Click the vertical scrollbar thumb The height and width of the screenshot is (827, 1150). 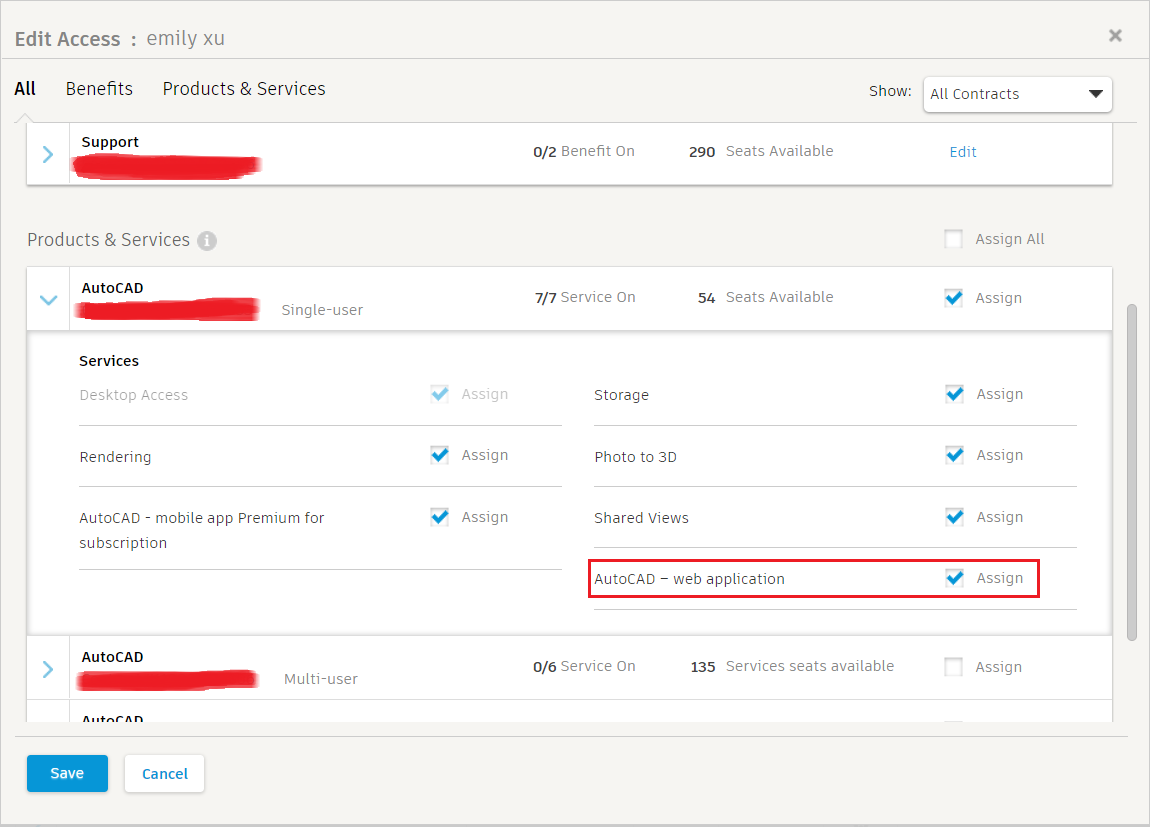tap(1132, 470)
